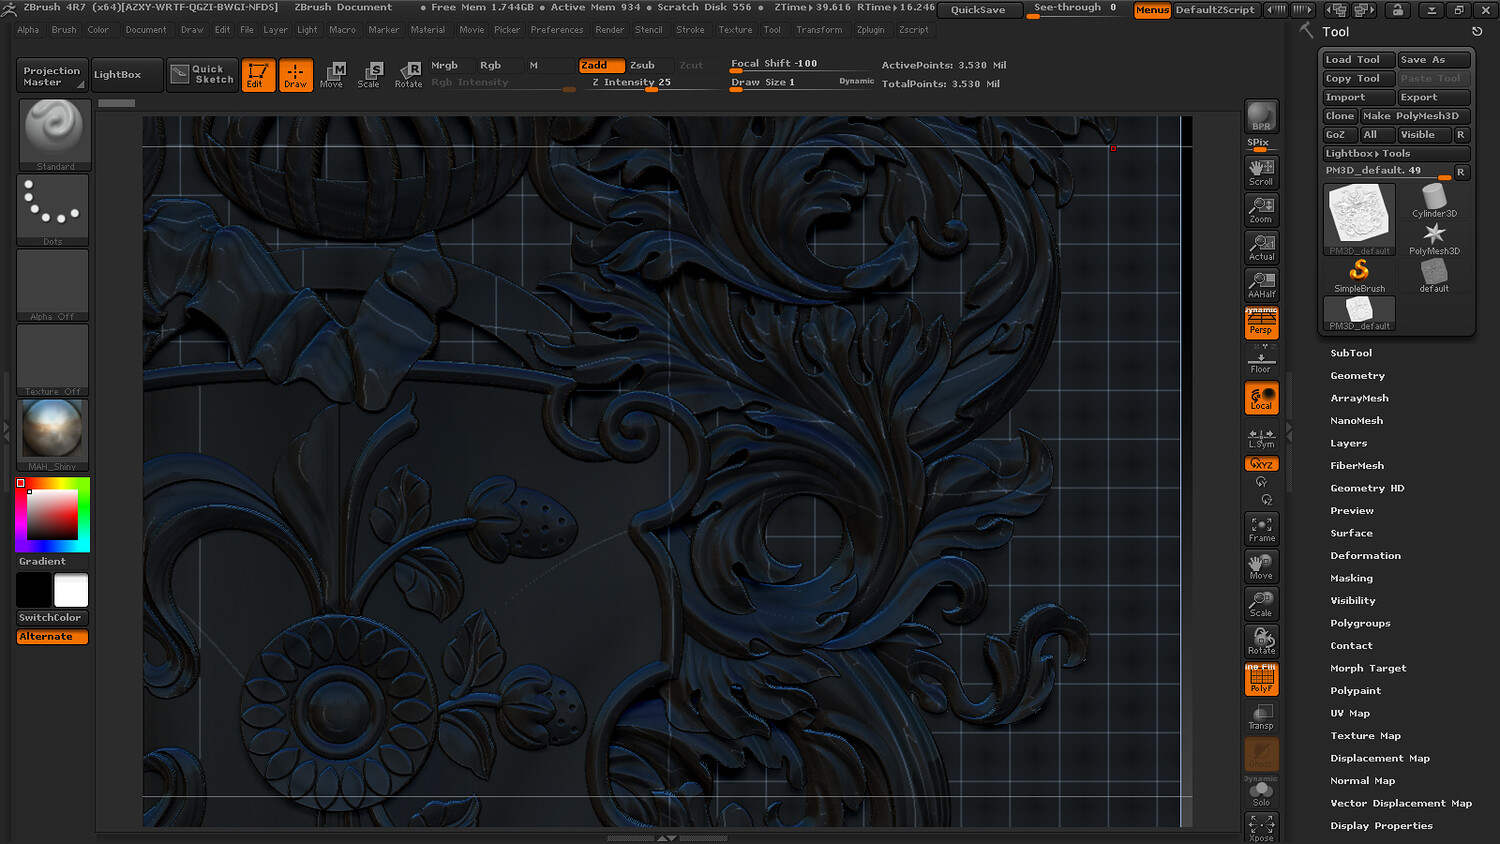This screenshot has height=844, width=1500.
Task: Open the Dots stroke picker
Action: (53, 210)
